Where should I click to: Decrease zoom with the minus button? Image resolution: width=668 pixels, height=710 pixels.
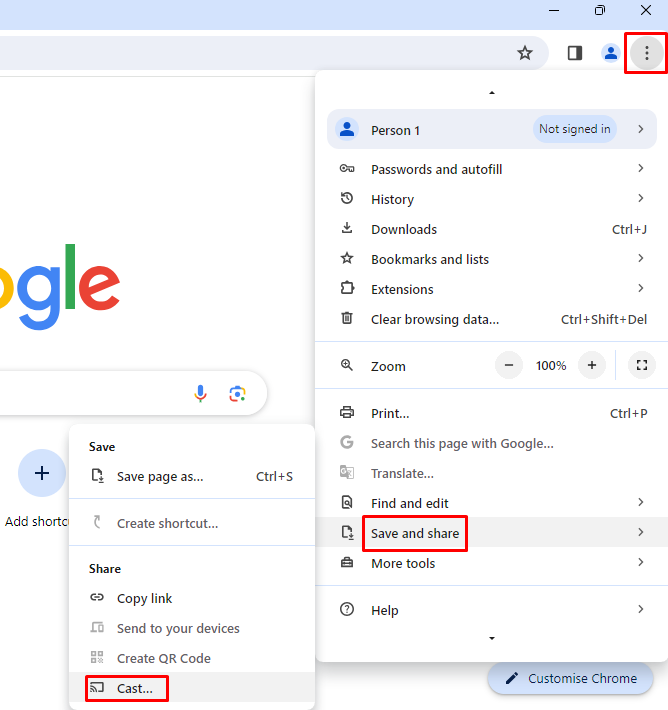click(509, 366)
